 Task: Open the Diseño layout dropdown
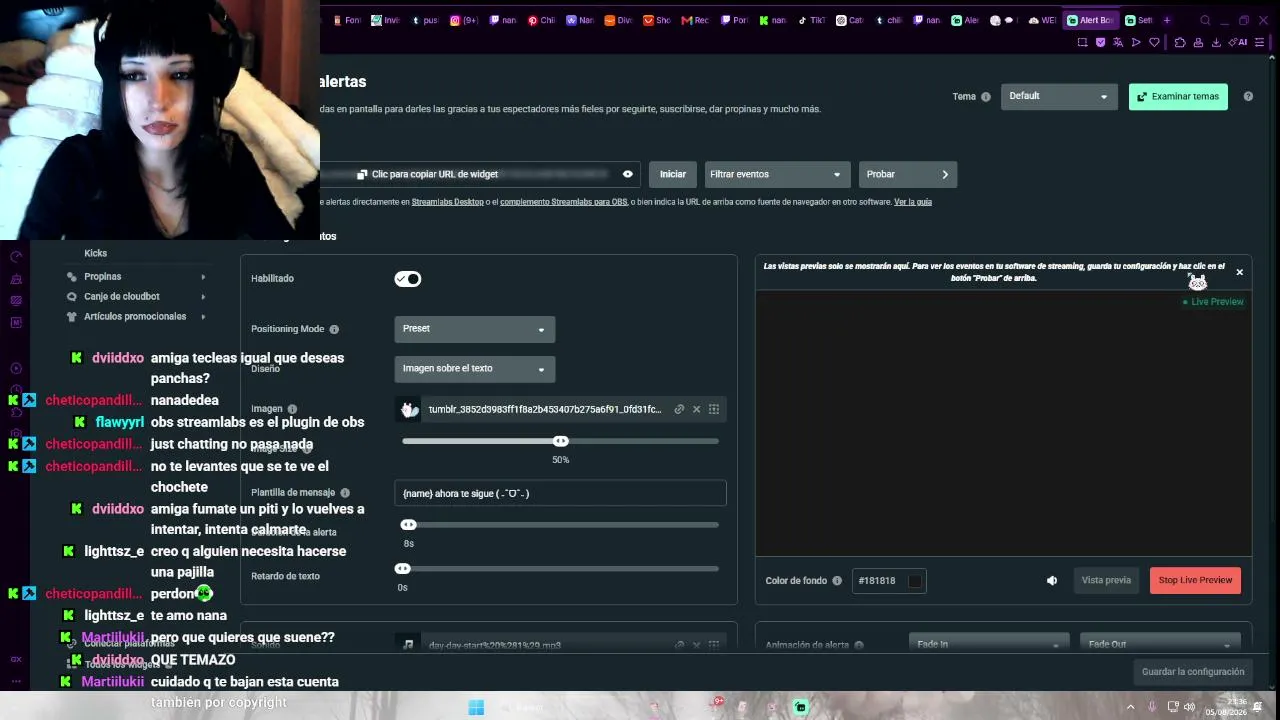[474, 369]
